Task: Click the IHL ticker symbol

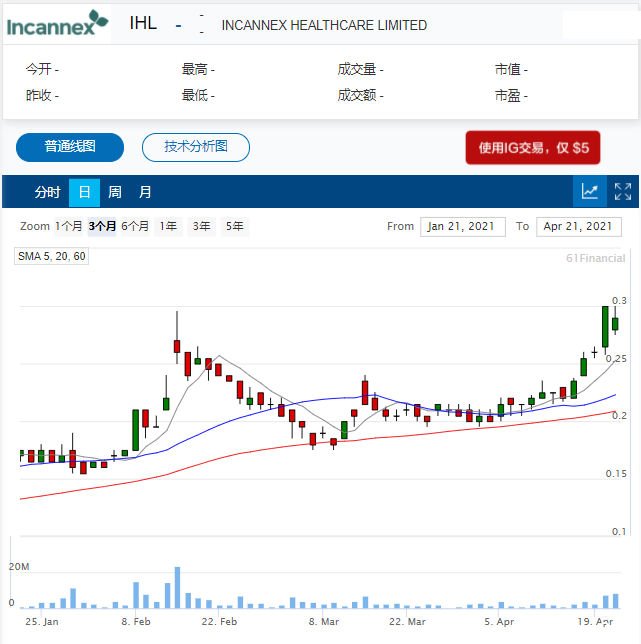Action: 143,23
